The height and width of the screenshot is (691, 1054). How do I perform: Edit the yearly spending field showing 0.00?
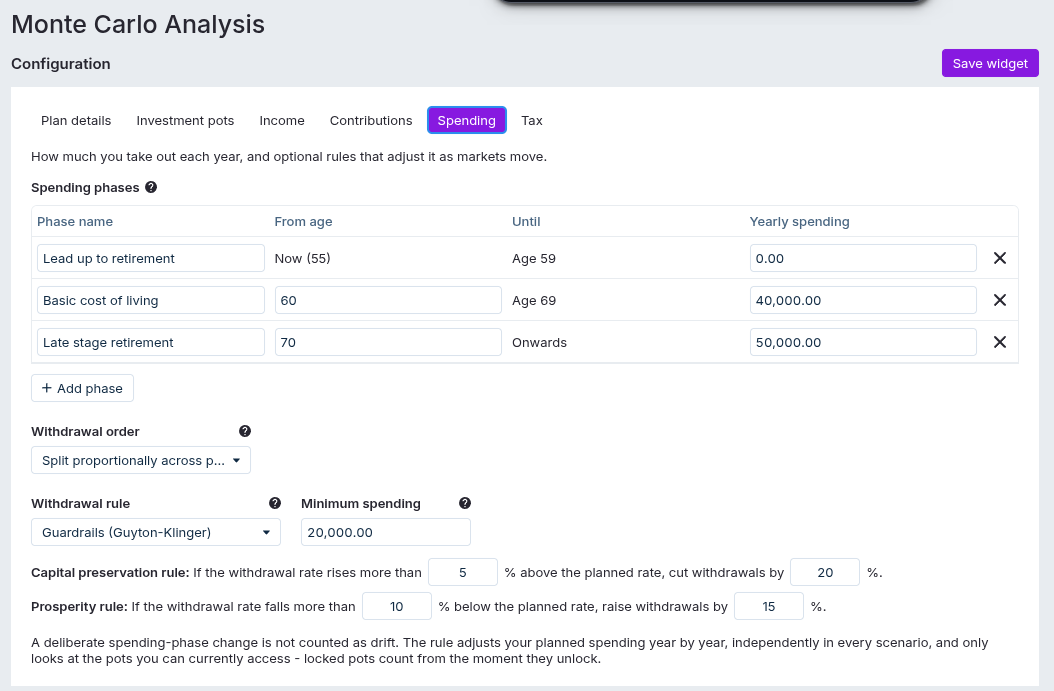tap(863, 258)
